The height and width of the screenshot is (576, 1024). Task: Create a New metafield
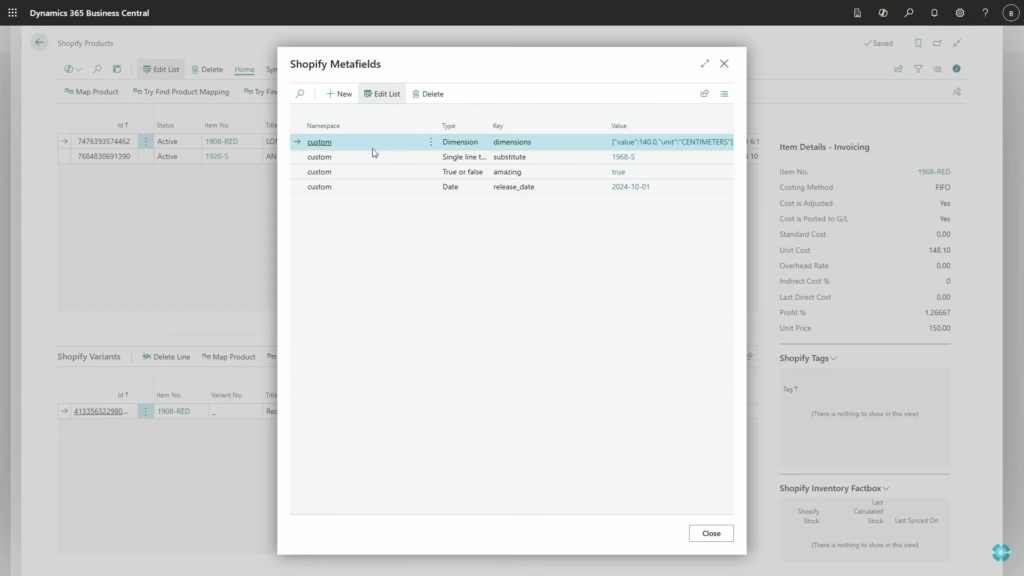(339, 93)
